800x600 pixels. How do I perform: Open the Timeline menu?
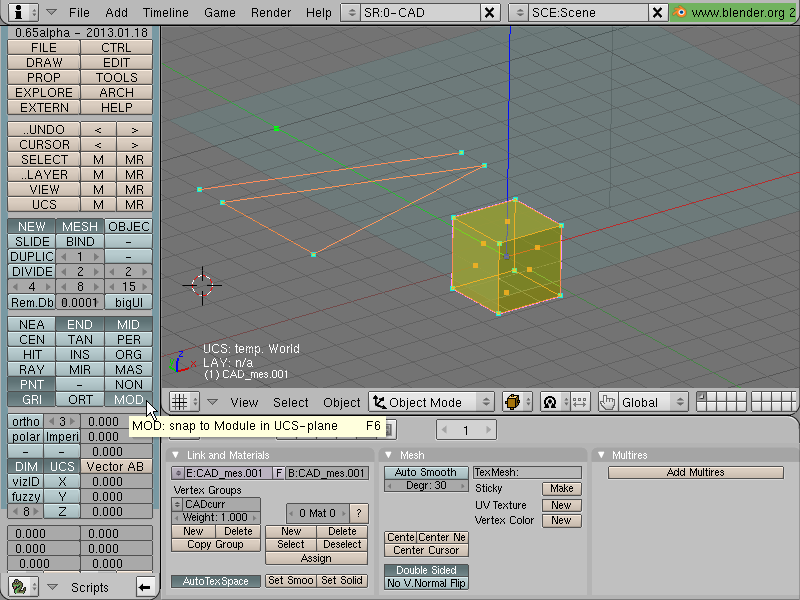click(165, 12)
